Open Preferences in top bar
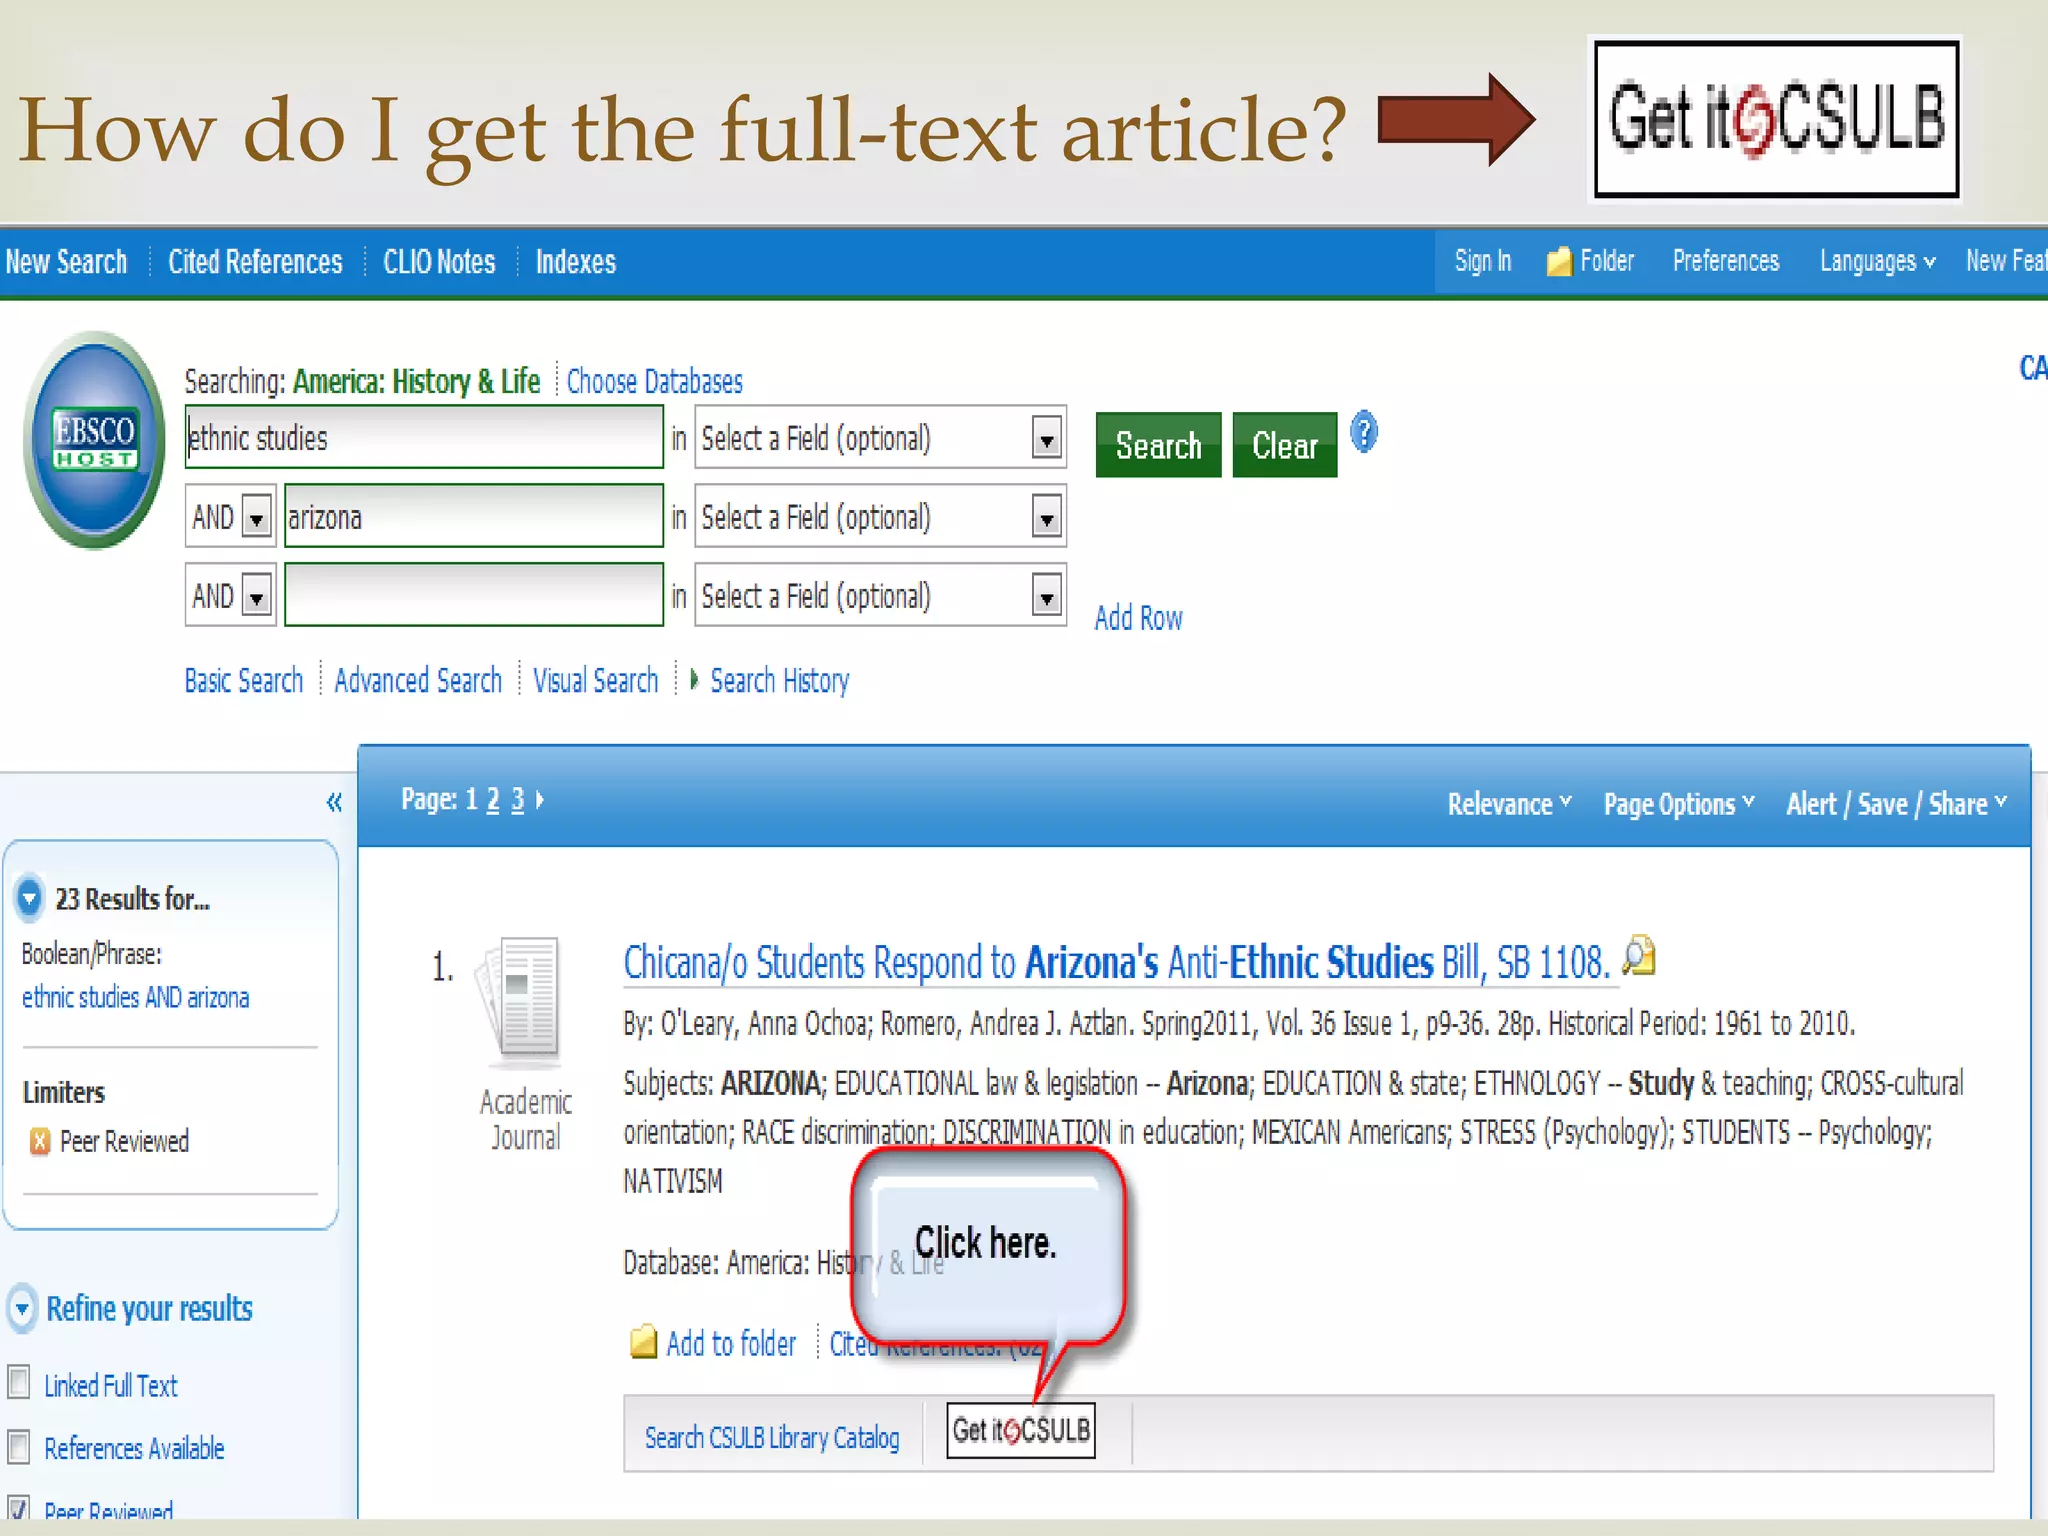 (1725, 262)
